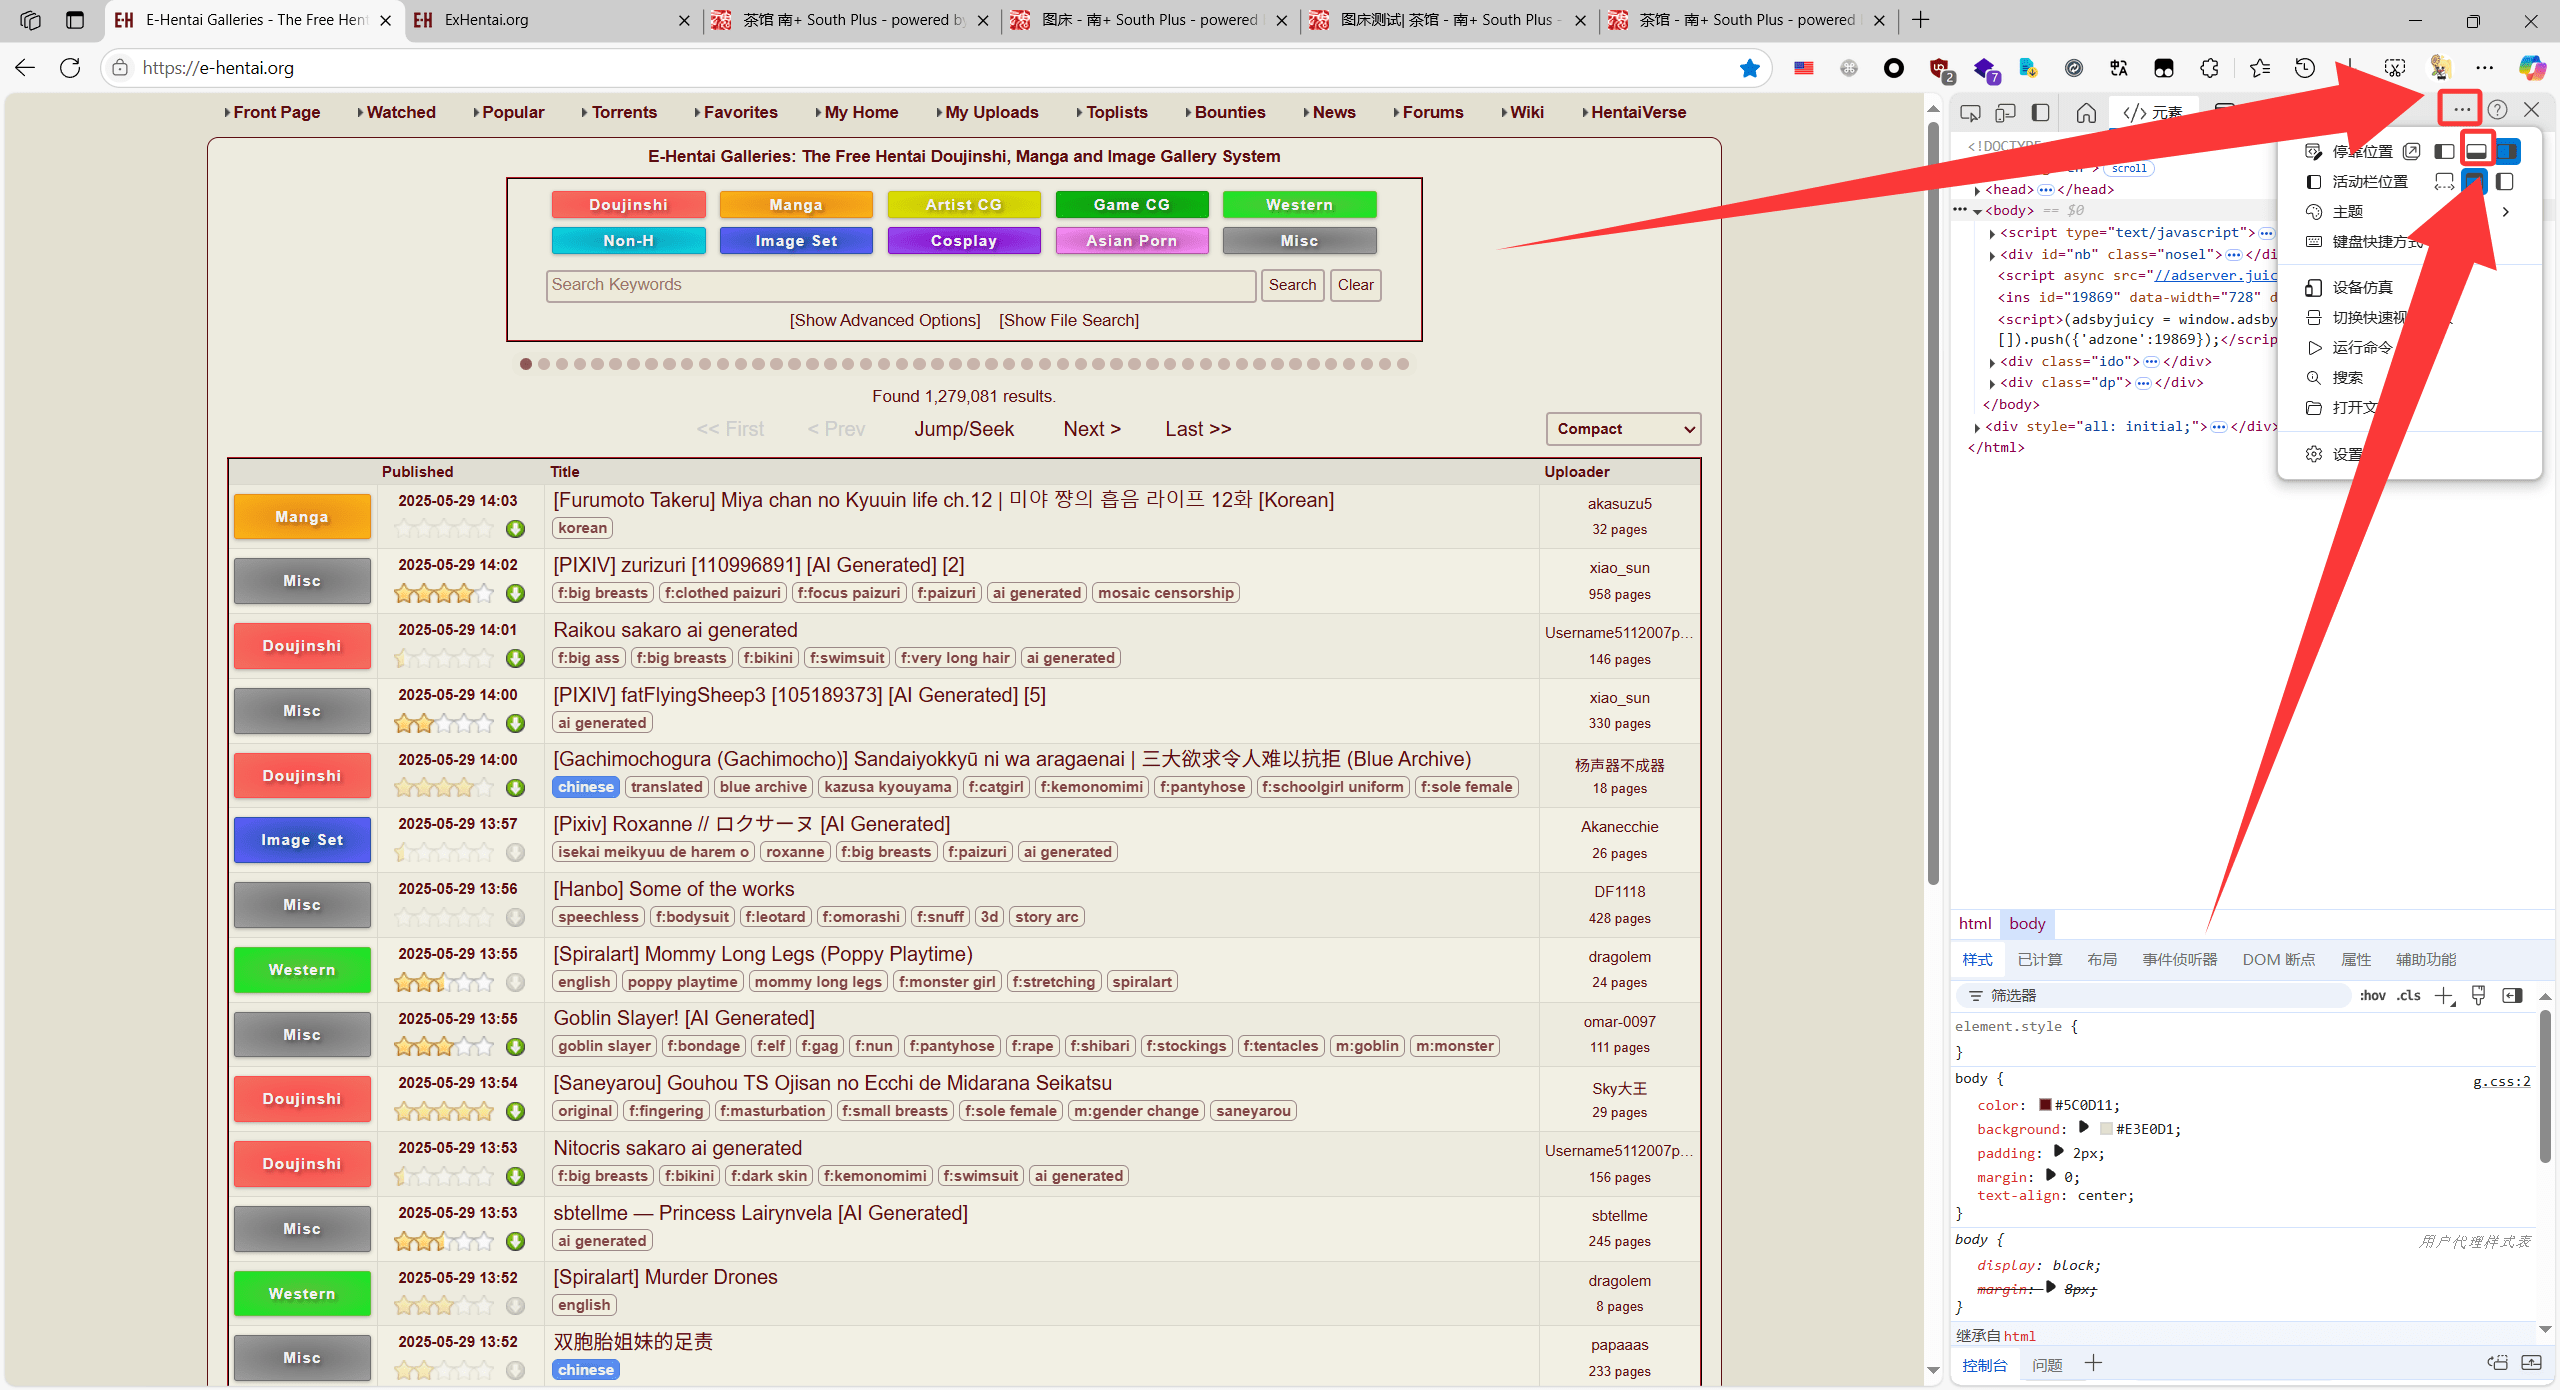Click the bookmark star in address bar
Screen dimensions: 2560x1390
point(1749,68)
